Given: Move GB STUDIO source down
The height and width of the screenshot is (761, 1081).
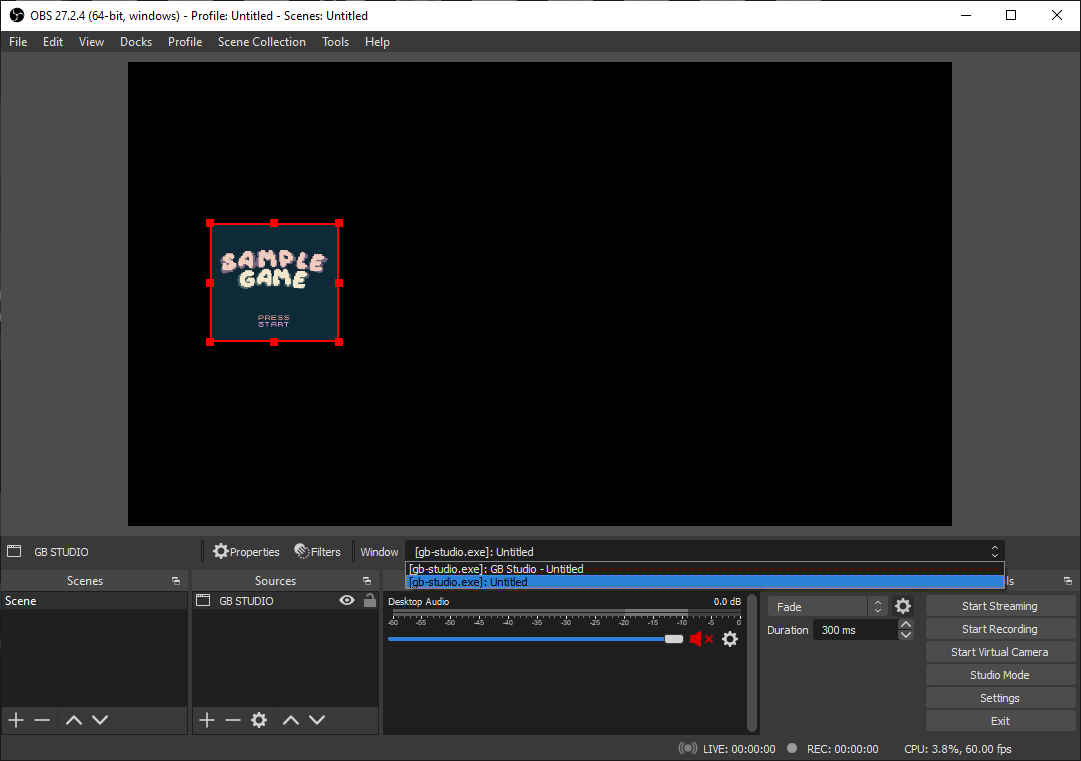Looking at the screenshot, I should coord(317,720).
